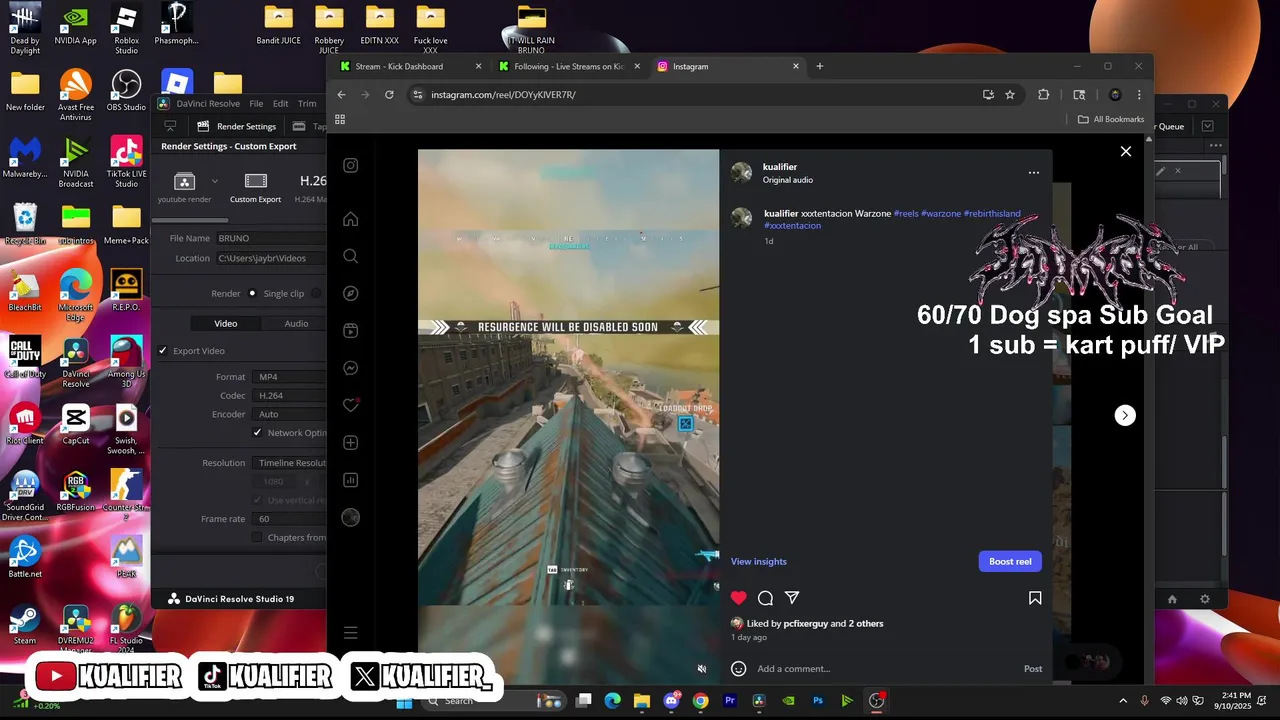Go back in the Chrome browser
Image resolution: width=1280 pixels, height=720 pixels.
[341, 94]
